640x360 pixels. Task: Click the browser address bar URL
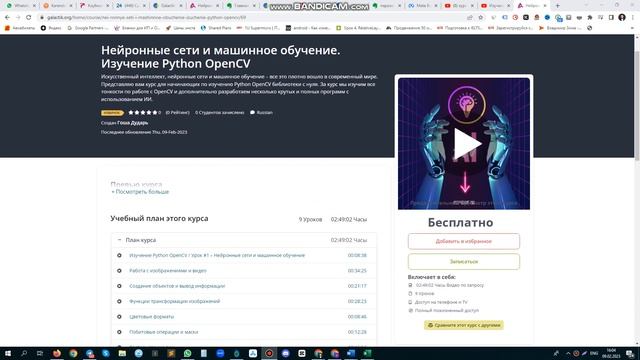(x=146, y=18)
